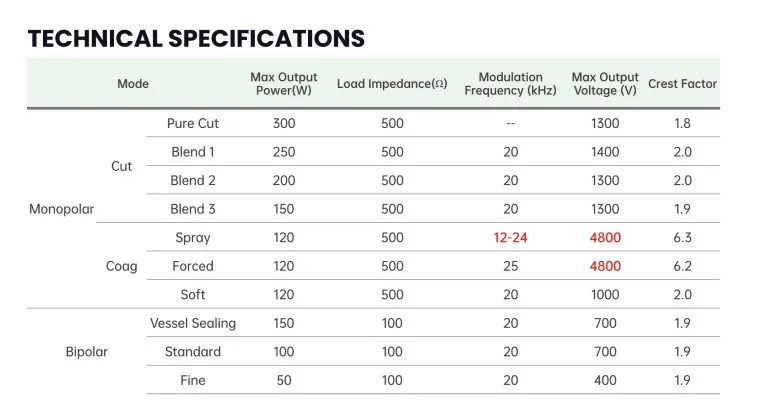Click the Modulation Frequency (kHz) header
The width and height of the screenshot is (759, 413).
tap(511, 84)
